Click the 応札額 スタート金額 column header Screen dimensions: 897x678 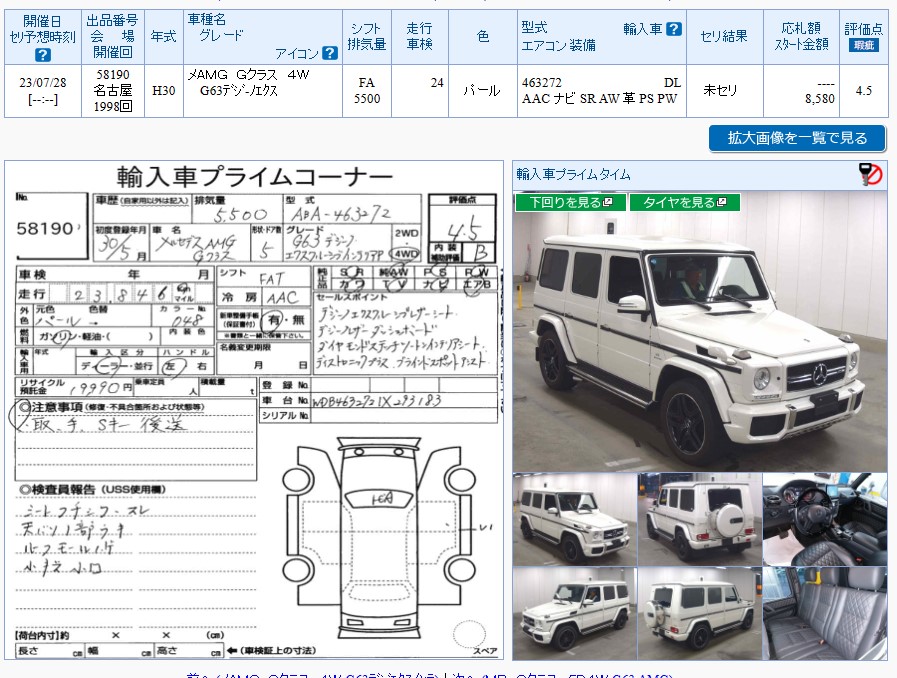(x=801, y=37)
